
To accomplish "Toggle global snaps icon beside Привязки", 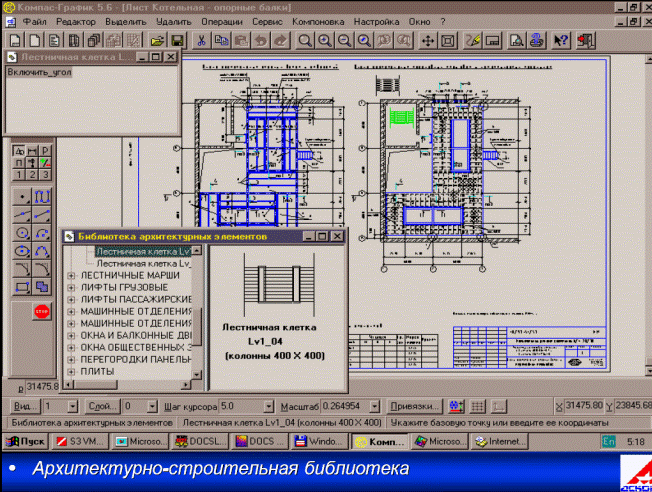I will (456, 406).
